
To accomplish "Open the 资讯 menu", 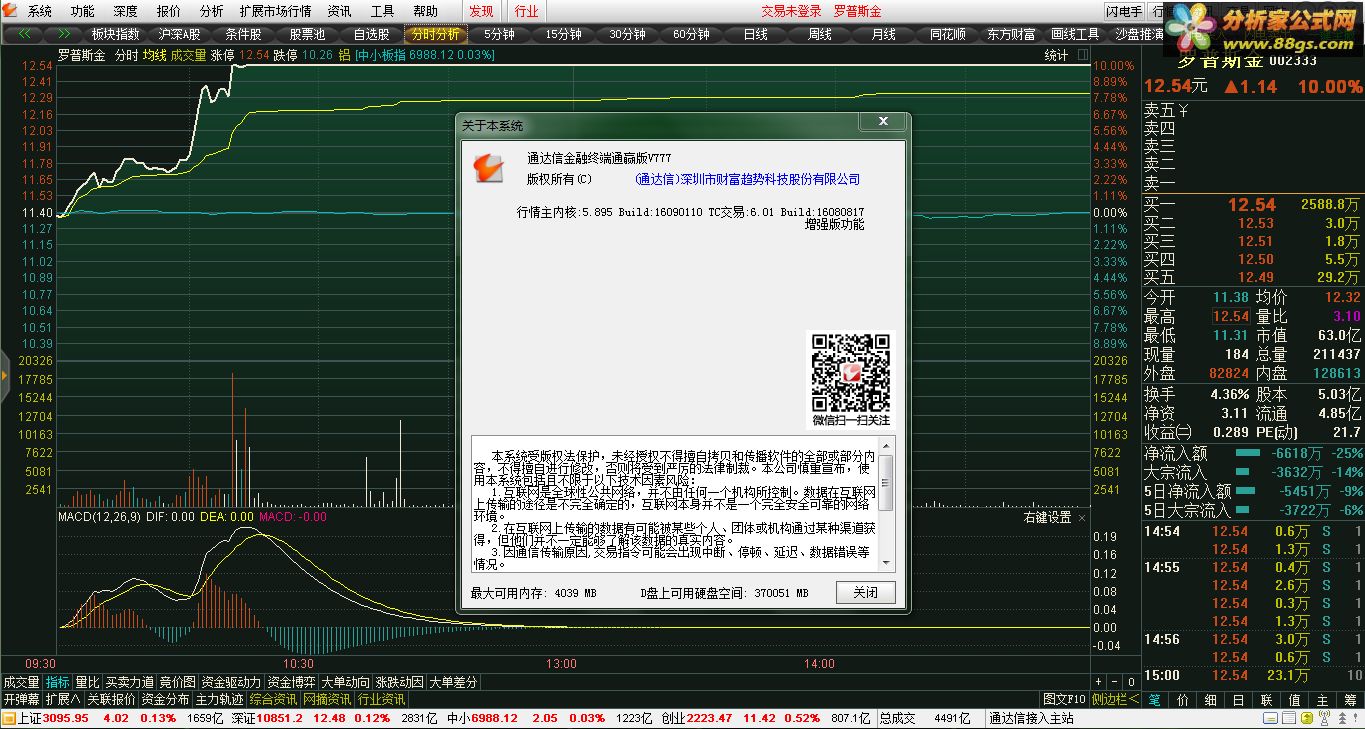I will (340, 11).
